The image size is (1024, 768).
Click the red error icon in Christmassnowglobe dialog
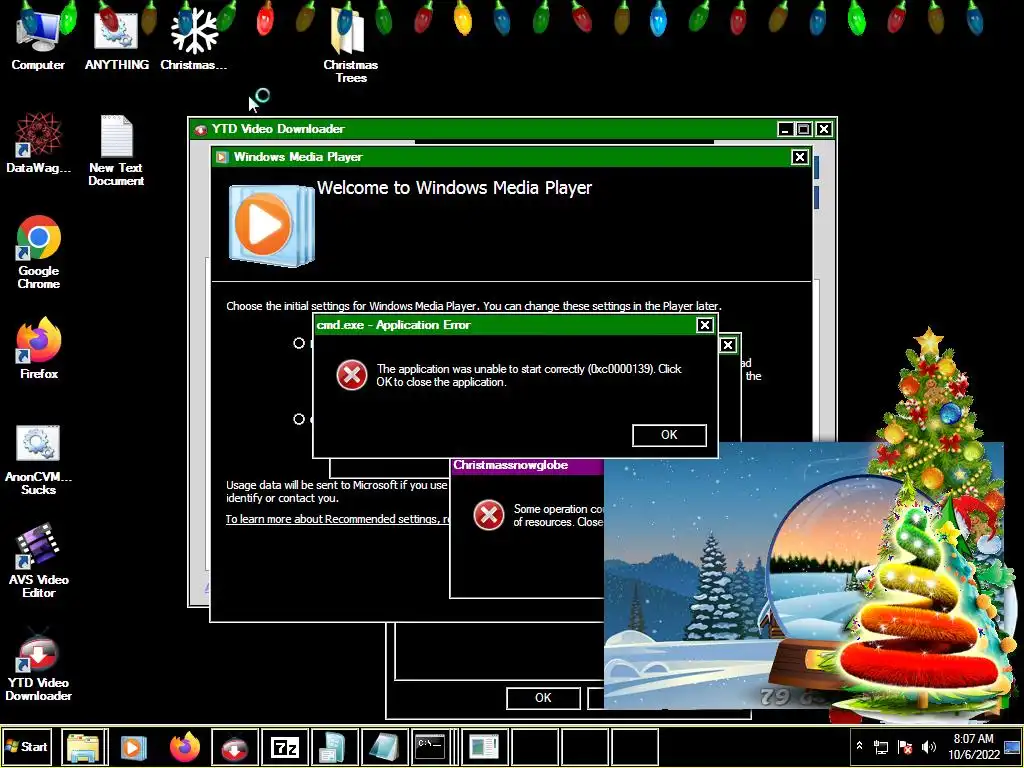click(x=488, y=515)
